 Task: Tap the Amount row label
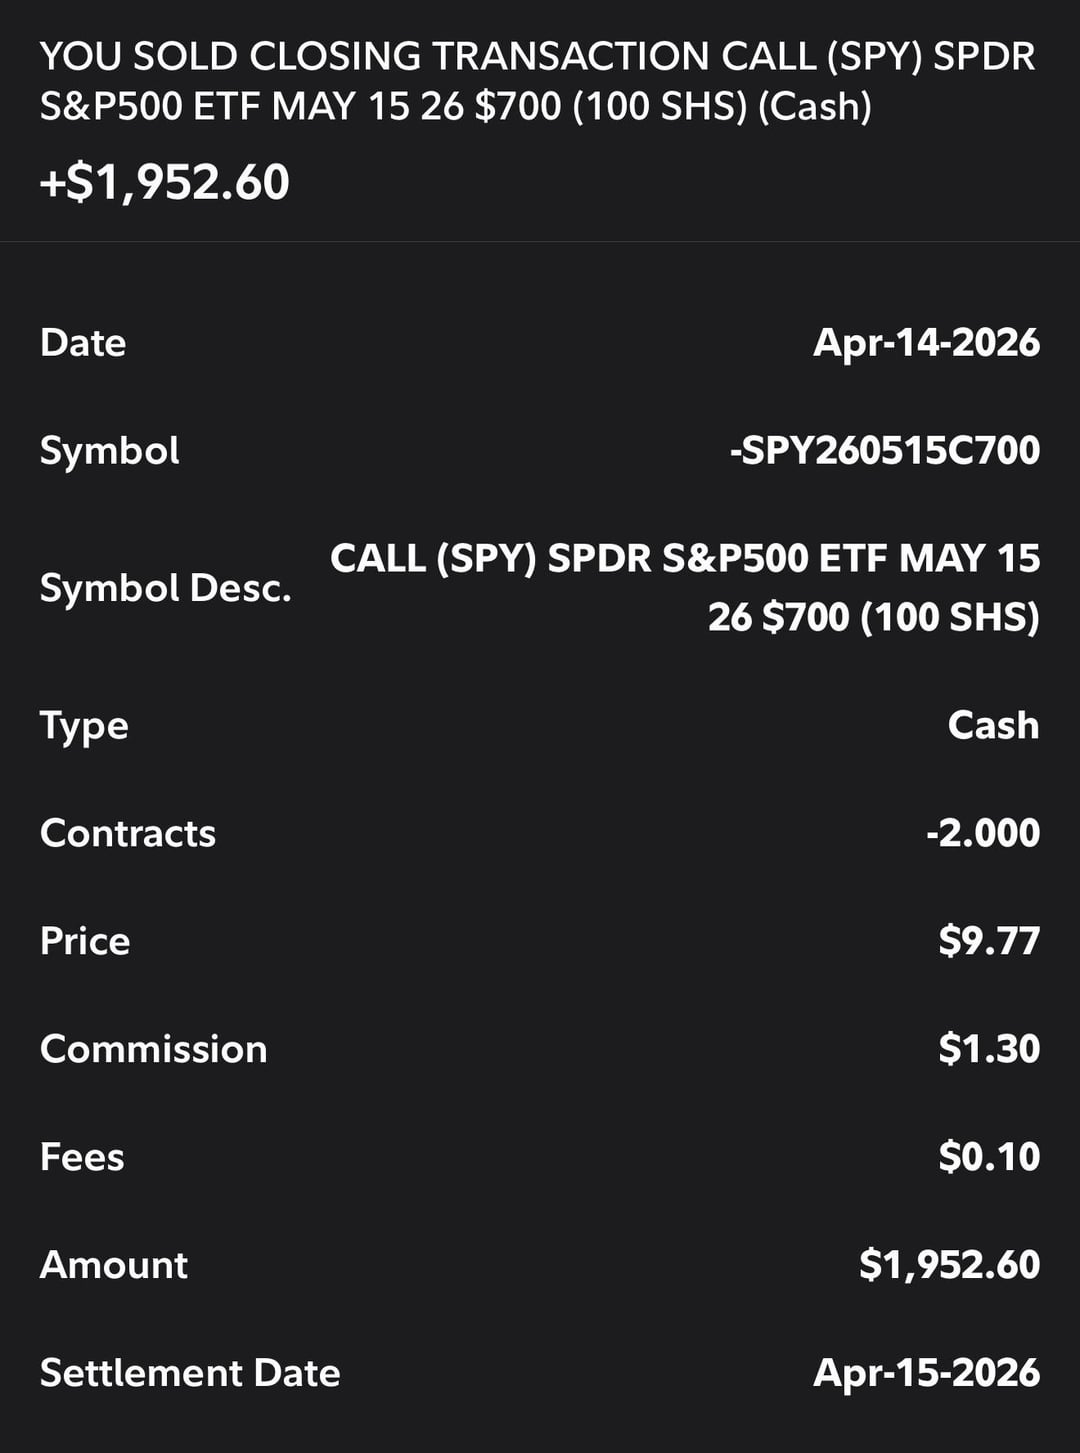pos(114,1266)
